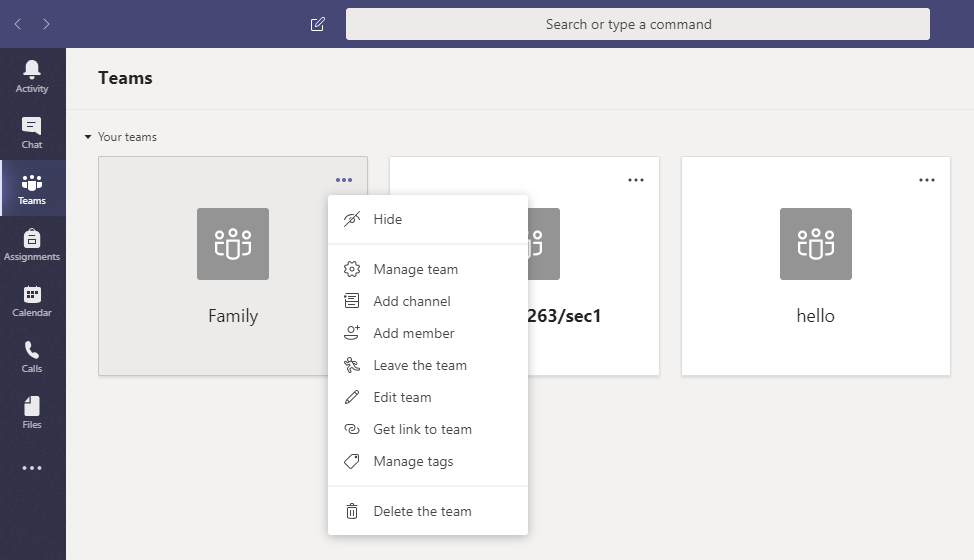Select Get link to team
The width and height of the screenshot is (974, 560).
click(422, 429)
